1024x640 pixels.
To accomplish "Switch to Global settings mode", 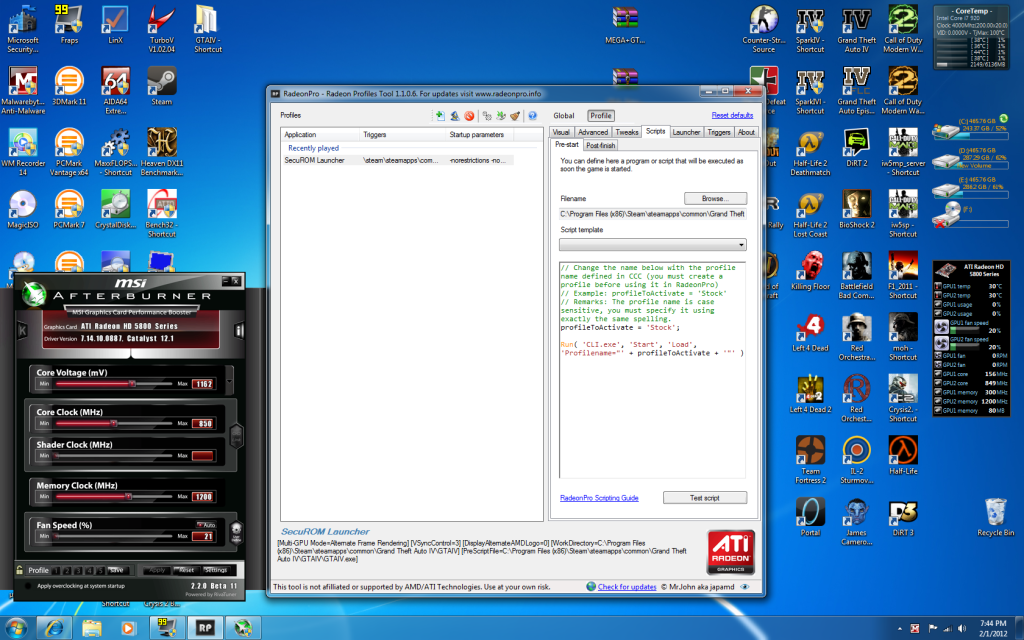I will (x=564, y=116).
